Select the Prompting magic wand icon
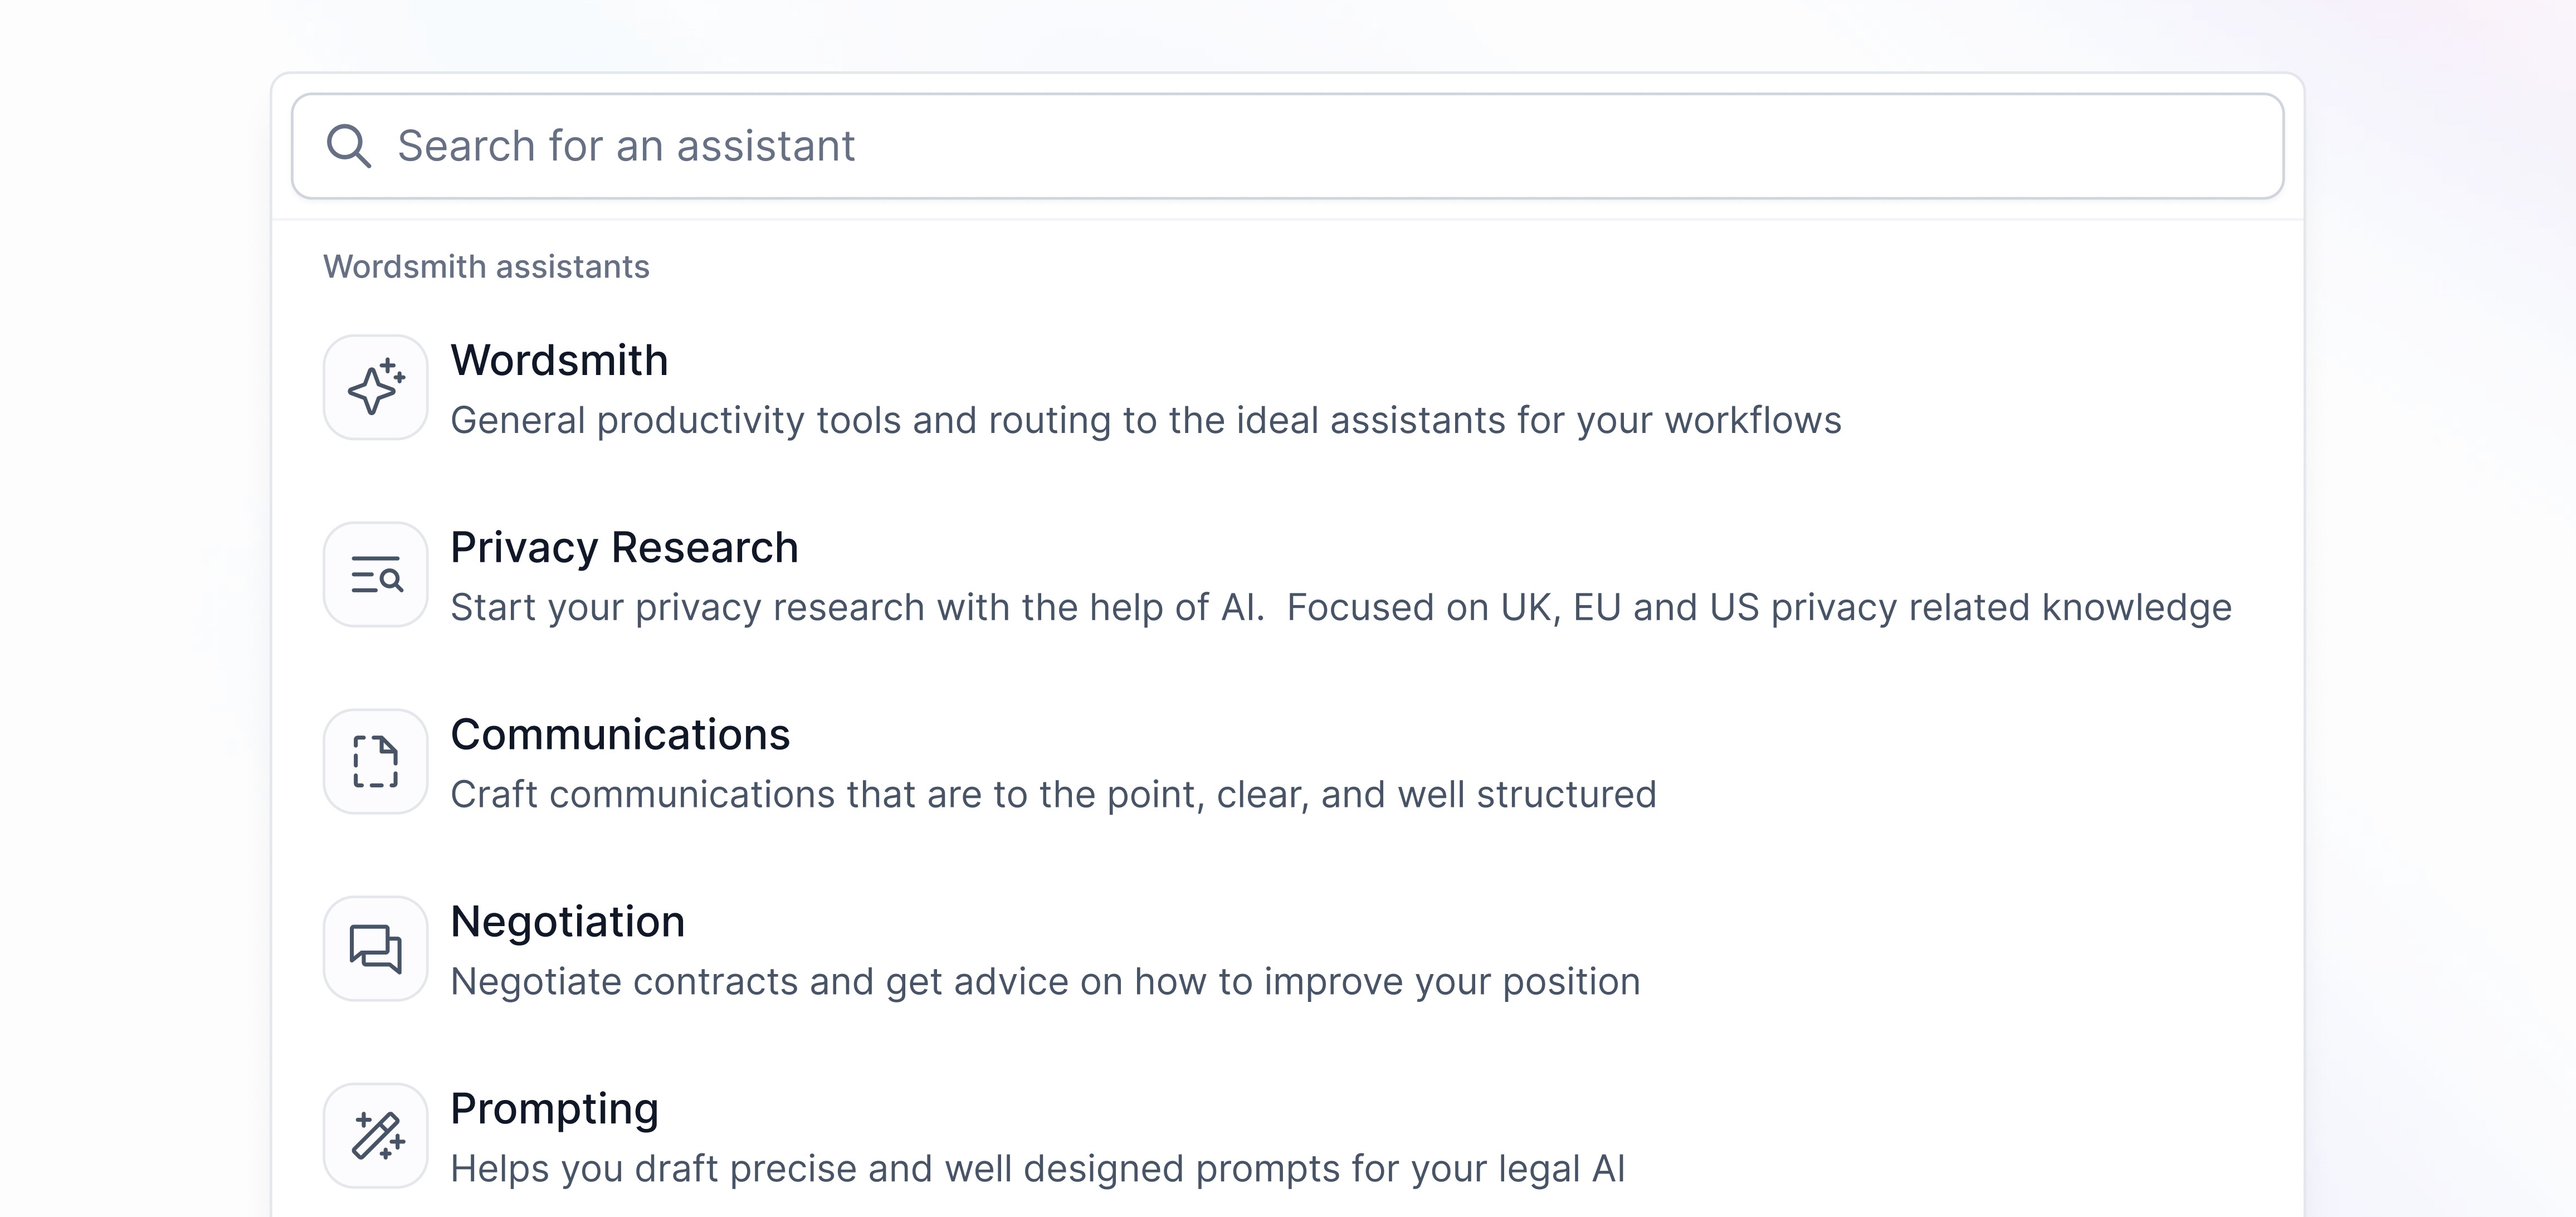 (375, 1135)
